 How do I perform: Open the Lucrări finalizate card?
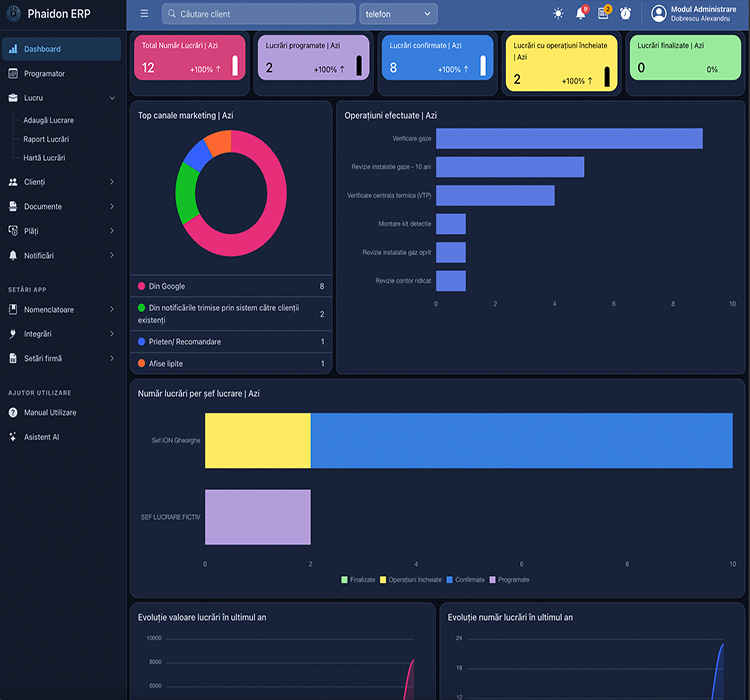click(x=685, y=57)
